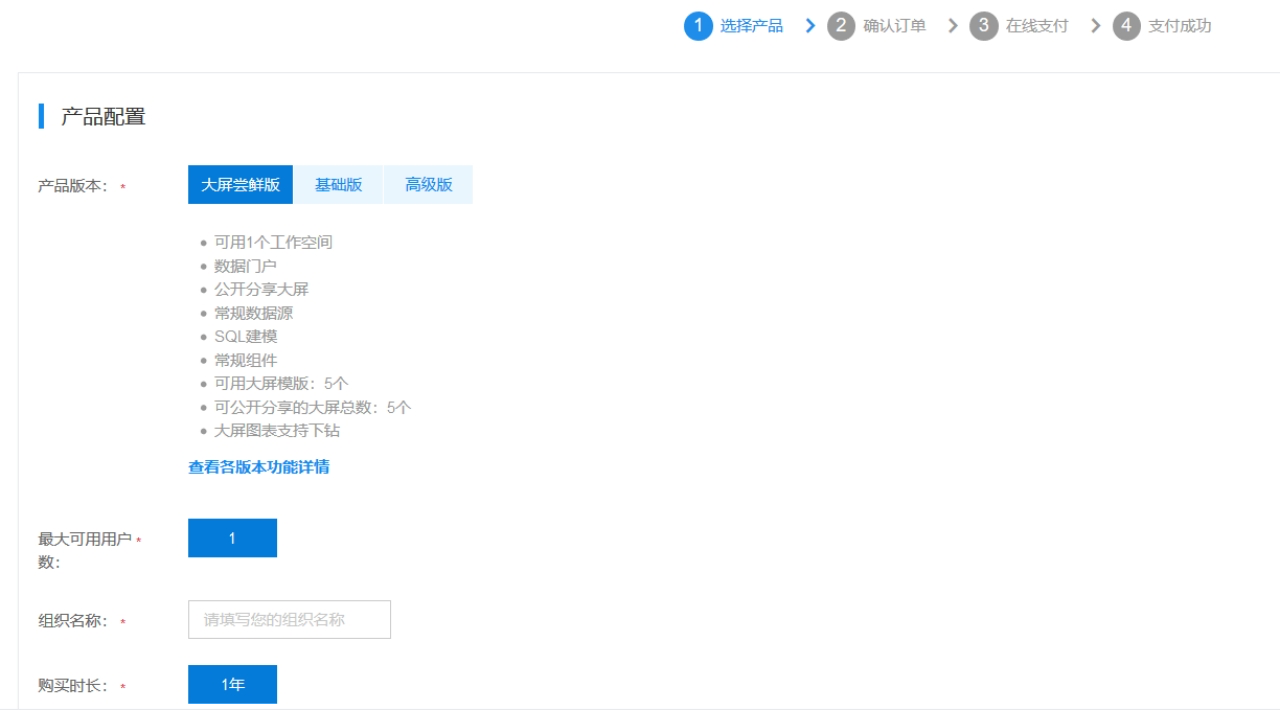The width and height of the screenshot is (1280, 710).
Task: Click the 数据门户 feature text
Action: click(x=245, y=266)
